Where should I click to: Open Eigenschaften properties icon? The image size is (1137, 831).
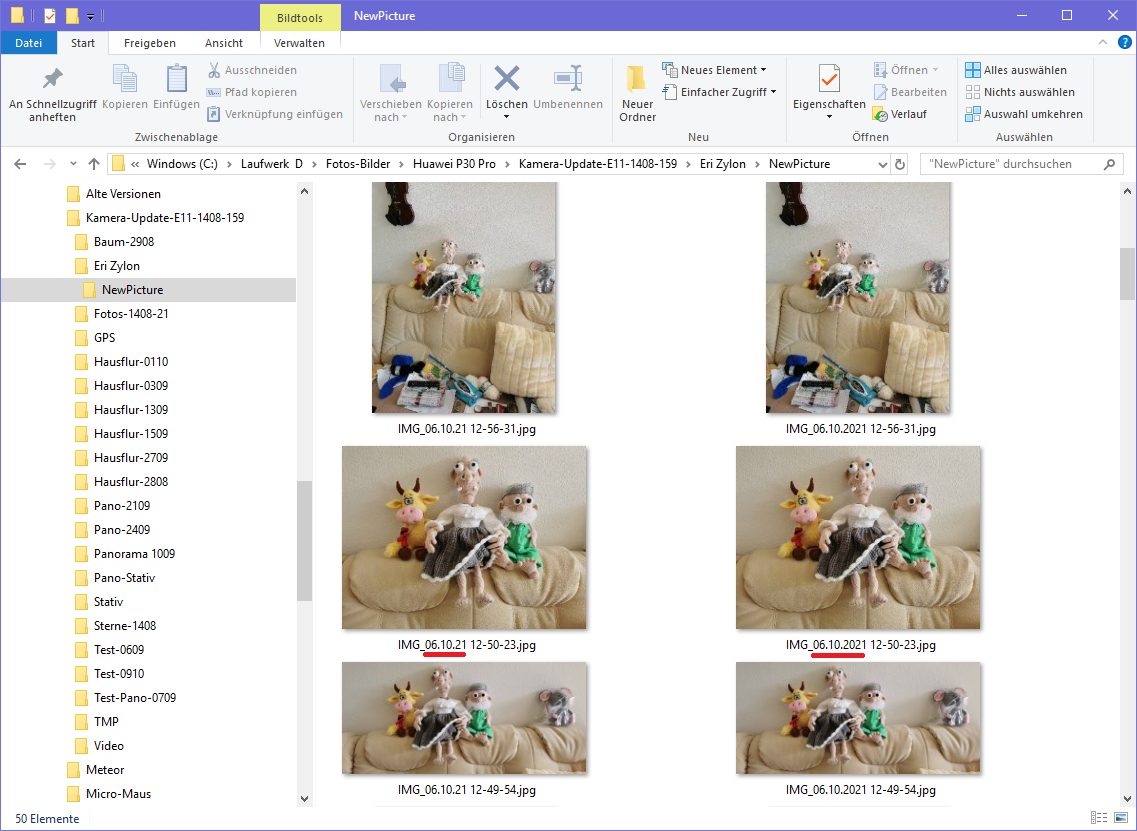(x=829, y=78)
